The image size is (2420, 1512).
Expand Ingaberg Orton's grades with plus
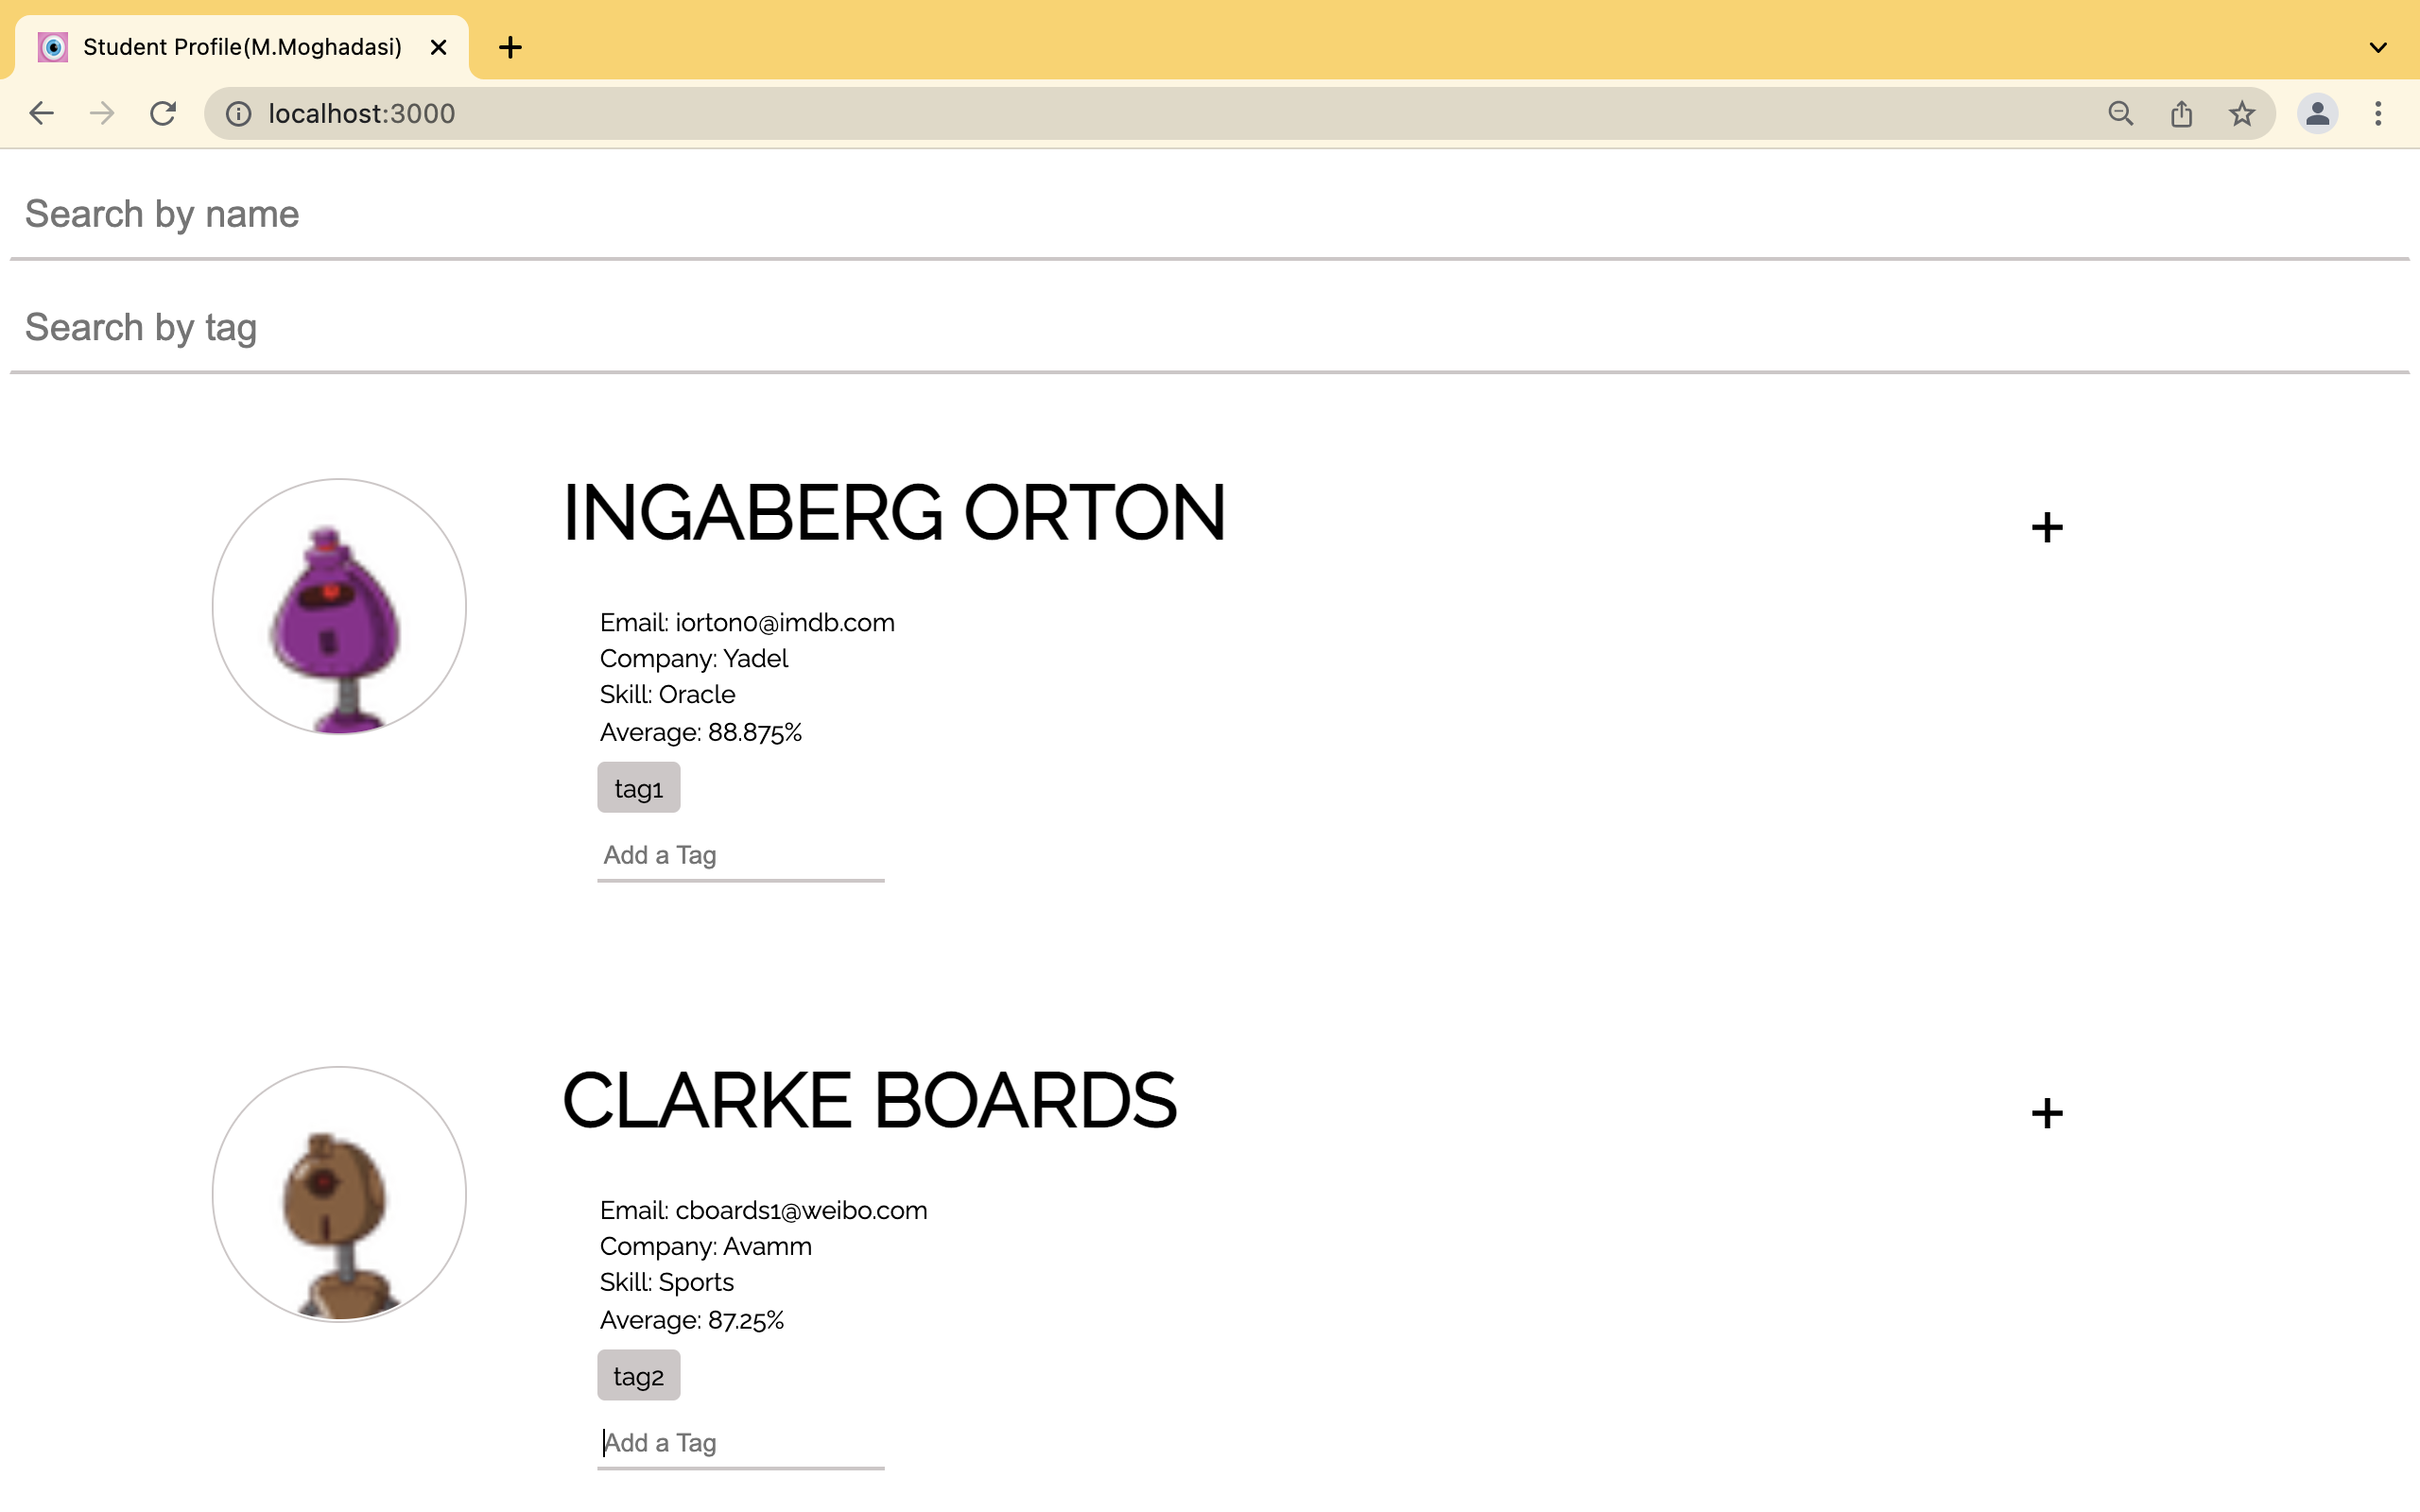coord(2047,527)
